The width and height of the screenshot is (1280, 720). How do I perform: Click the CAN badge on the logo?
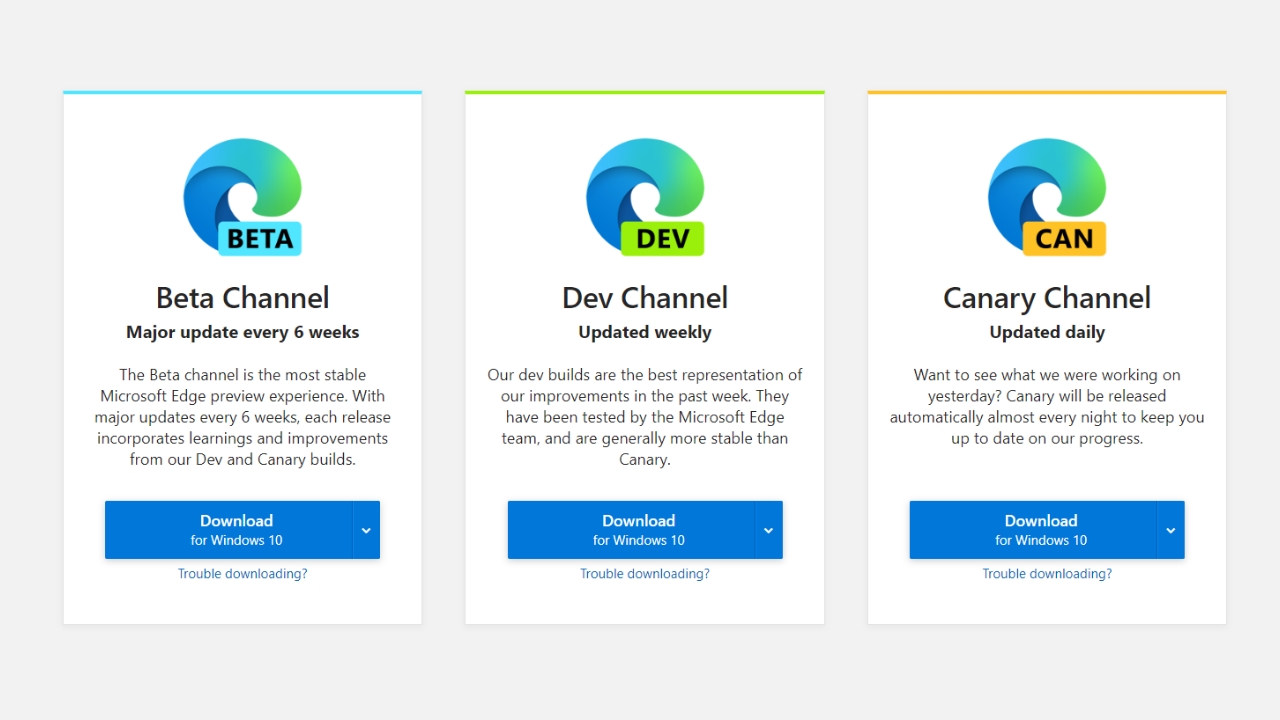pyautogui.click(x=1065, y=239)
